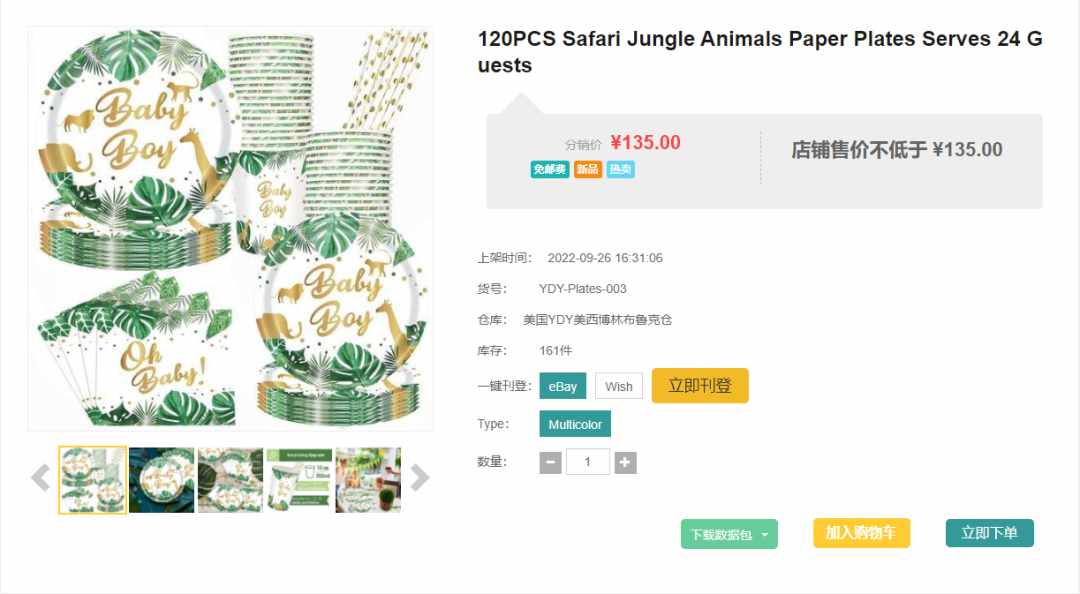This screenshot has width=1080, height=594.
Task: Click the orange 新品 new product tag
Action: point(588,169)
